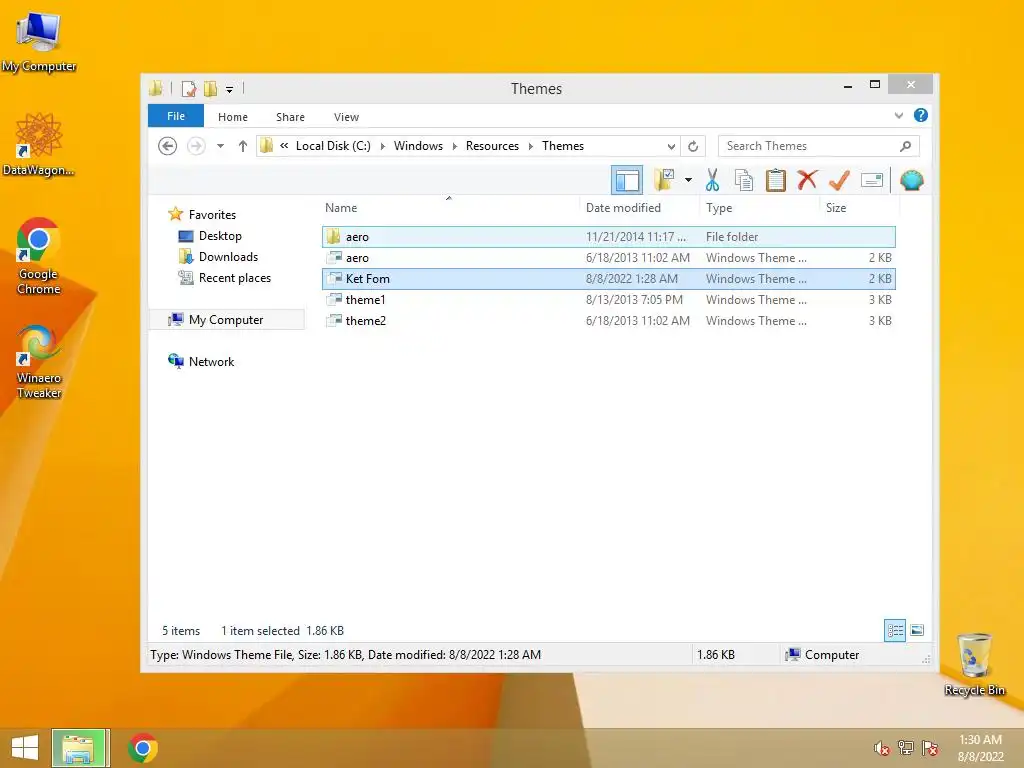1024x768 pixels.
Task: Click the blue shell icon in toolbar
Action: [911, 180]
